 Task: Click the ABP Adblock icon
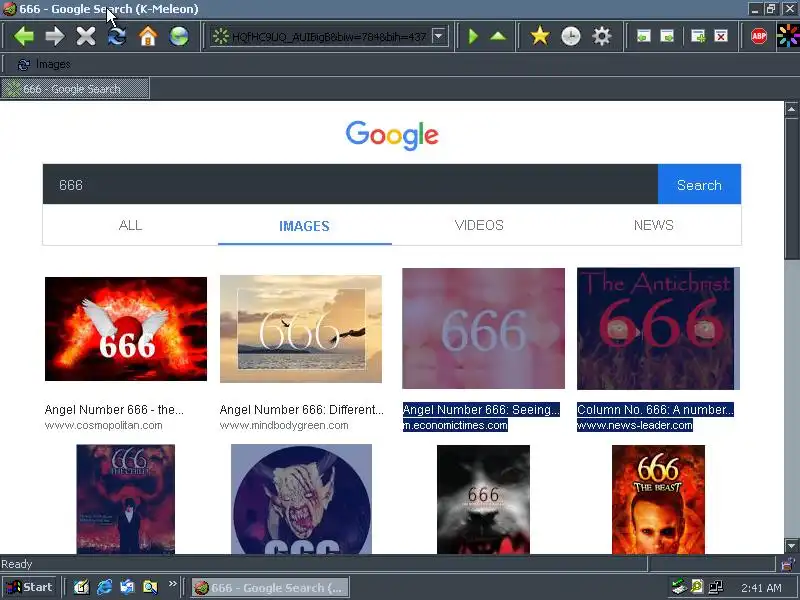pos(759,36)
